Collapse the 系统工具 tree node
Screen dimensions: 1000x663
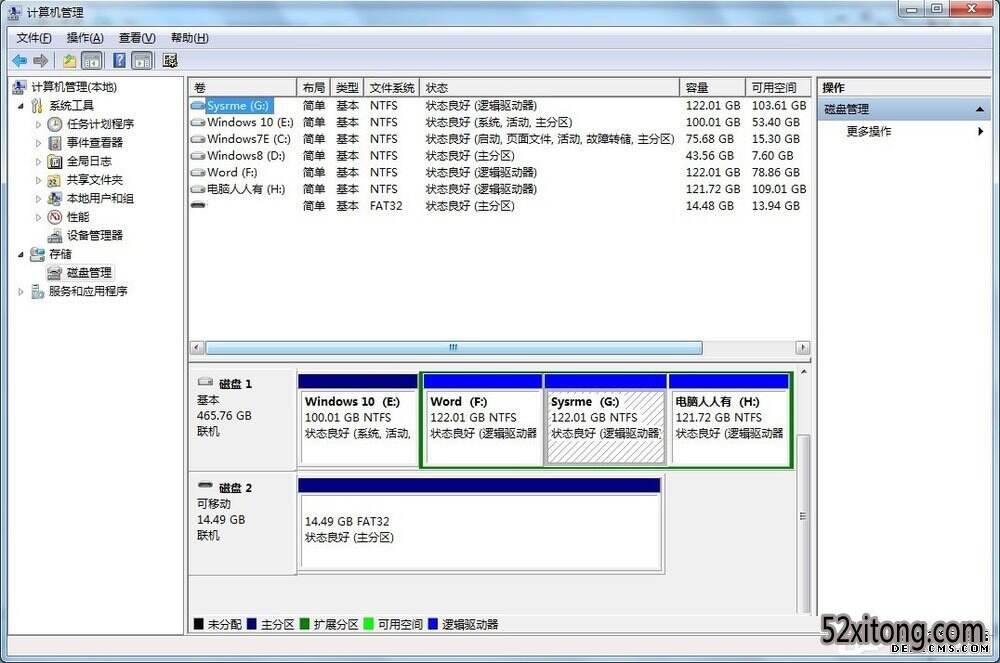pyautogui.click(x=20, y=106)
